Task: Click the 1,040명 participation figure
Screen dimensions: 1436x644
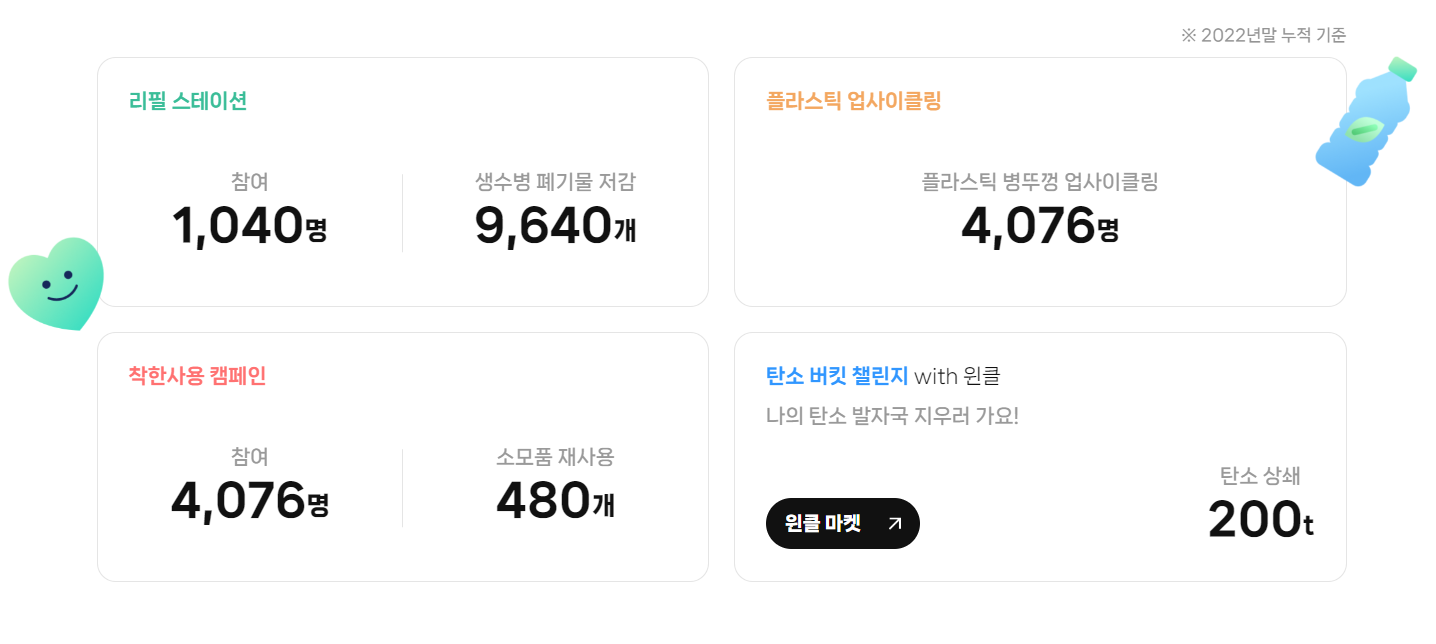Action: tap(249, 225)
